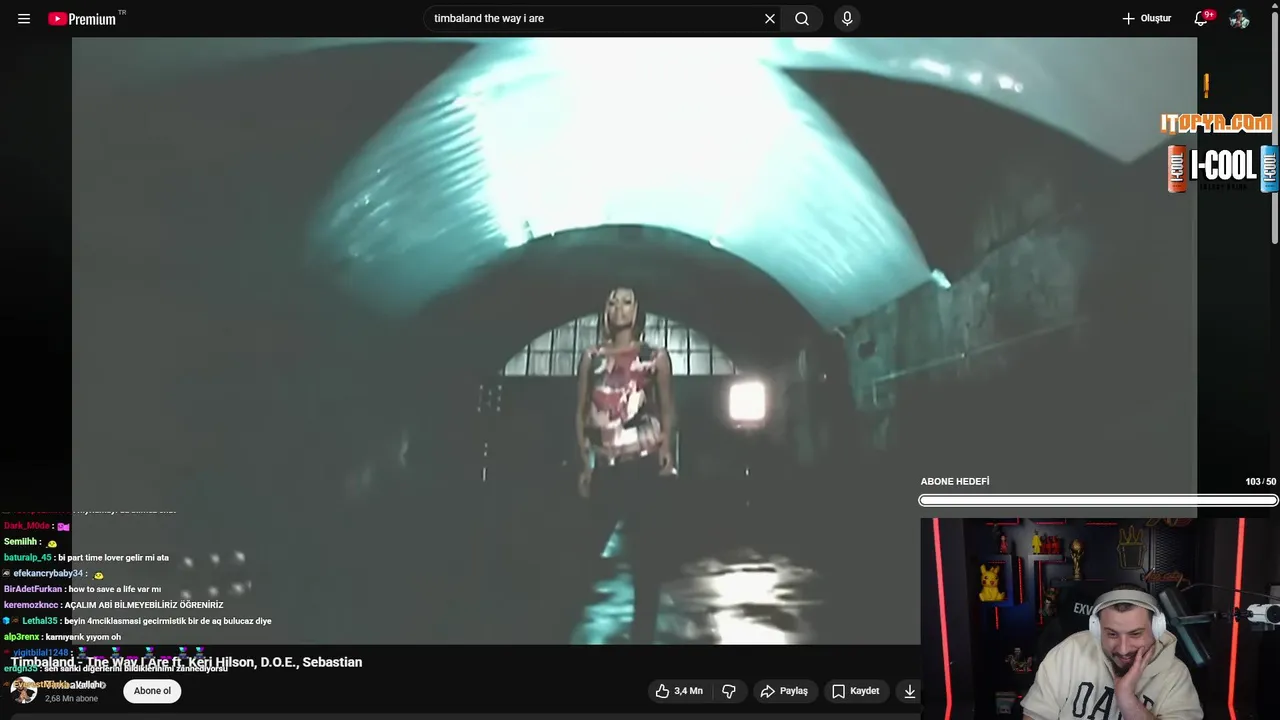This screenshot has width=1280, height=720.
Task: Click the ABONE HEDEFİ progress bar
Action: tap(1098, 500)
